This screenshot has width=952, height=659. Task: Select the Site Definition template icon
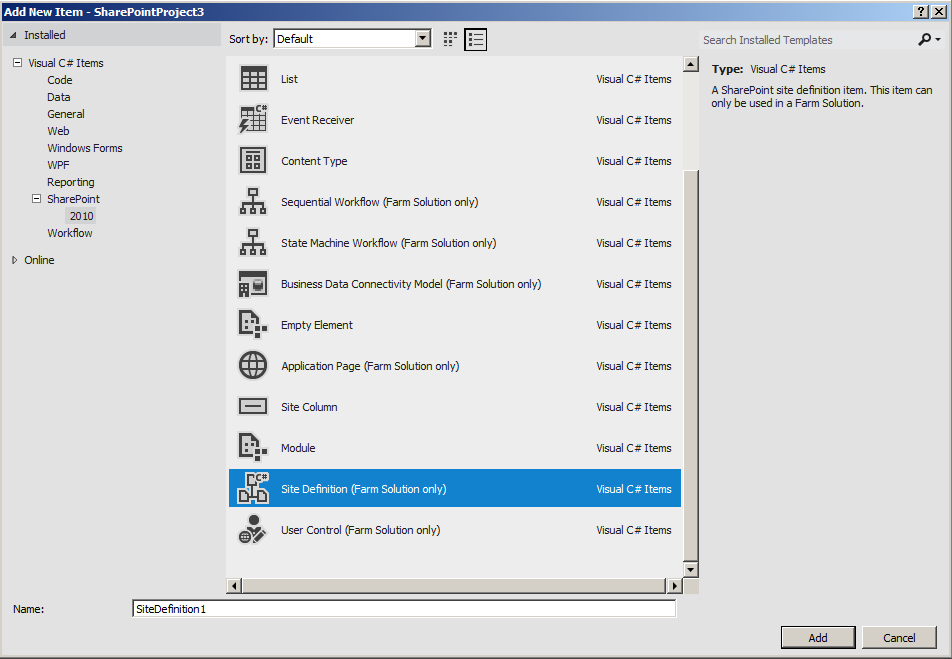253,488
